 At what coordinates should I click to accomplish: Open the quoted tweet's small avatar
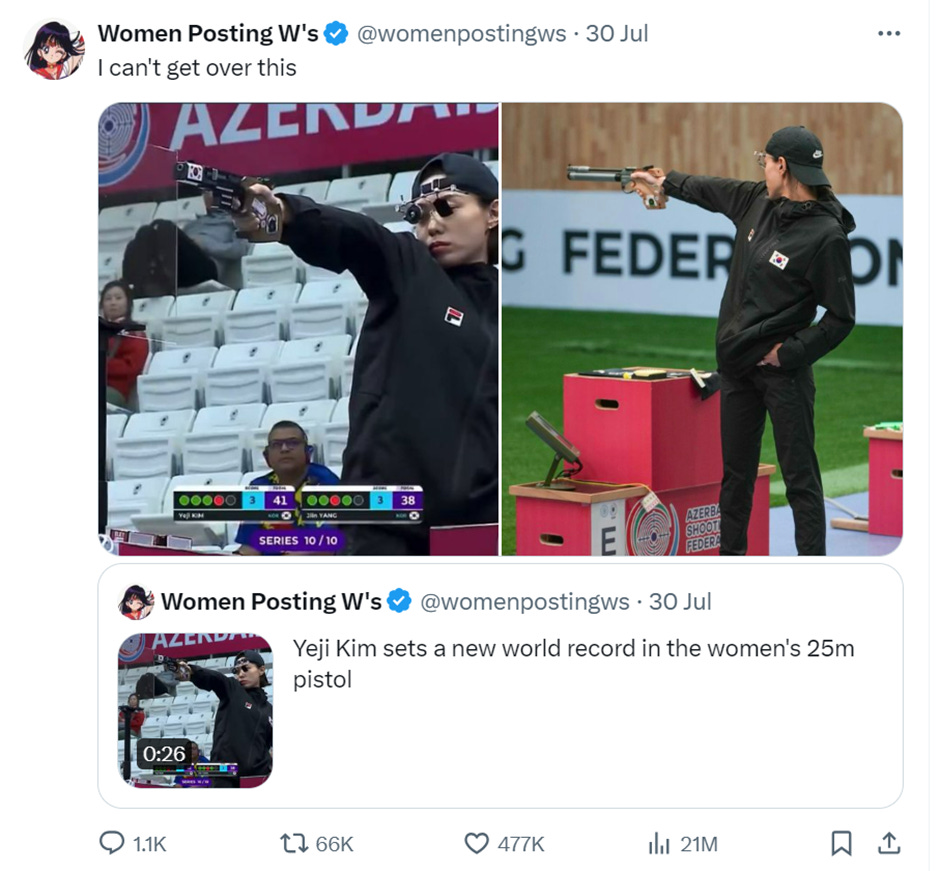pyautogui.click(x=137, y=601)
